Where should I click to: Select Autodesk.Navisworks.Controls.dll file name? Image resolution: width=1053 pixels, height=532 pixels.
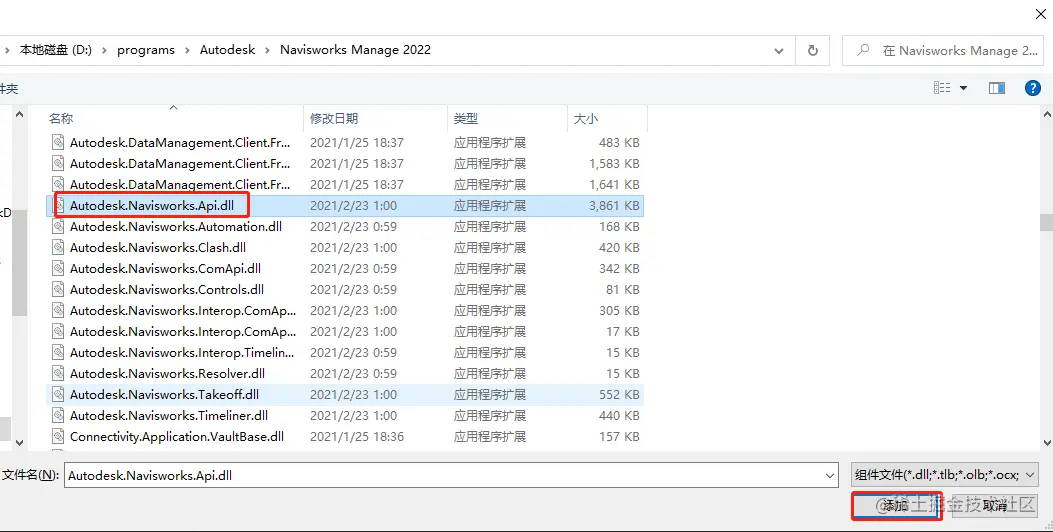click(167, 290)
